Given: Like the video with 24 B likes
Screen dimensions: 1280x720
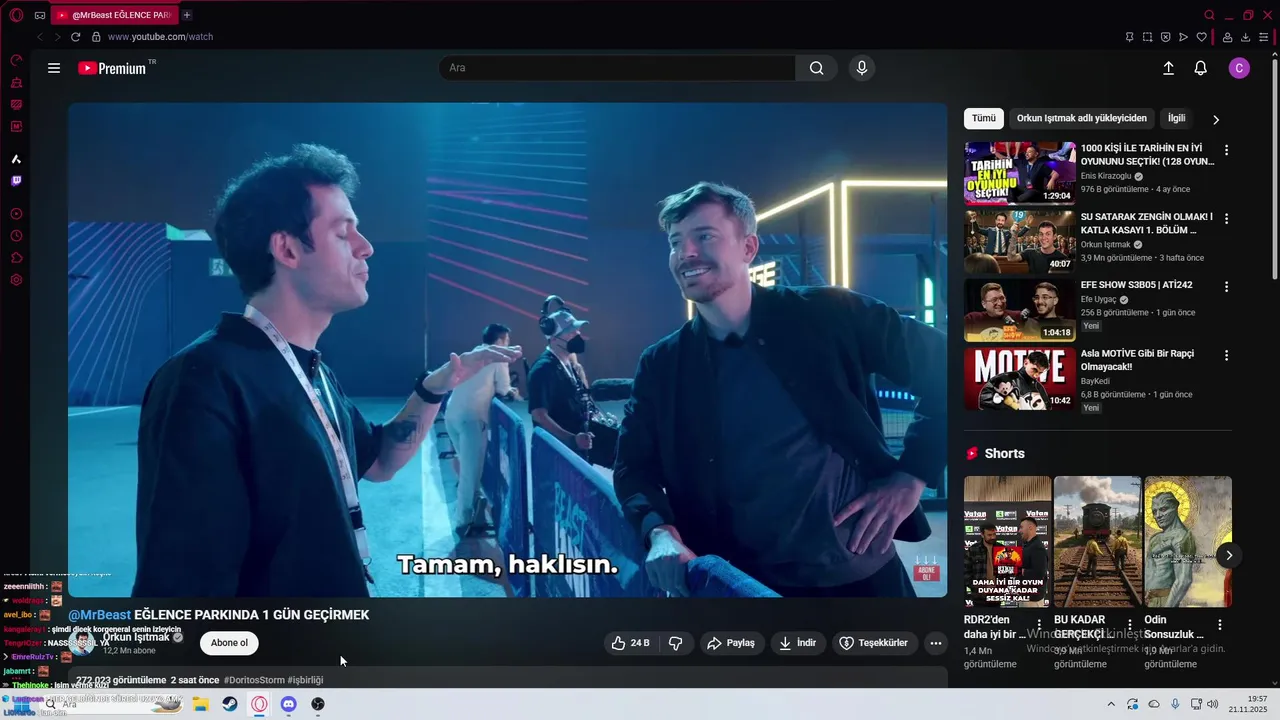Looking at the screenshot, I should [x=630, y=643].
